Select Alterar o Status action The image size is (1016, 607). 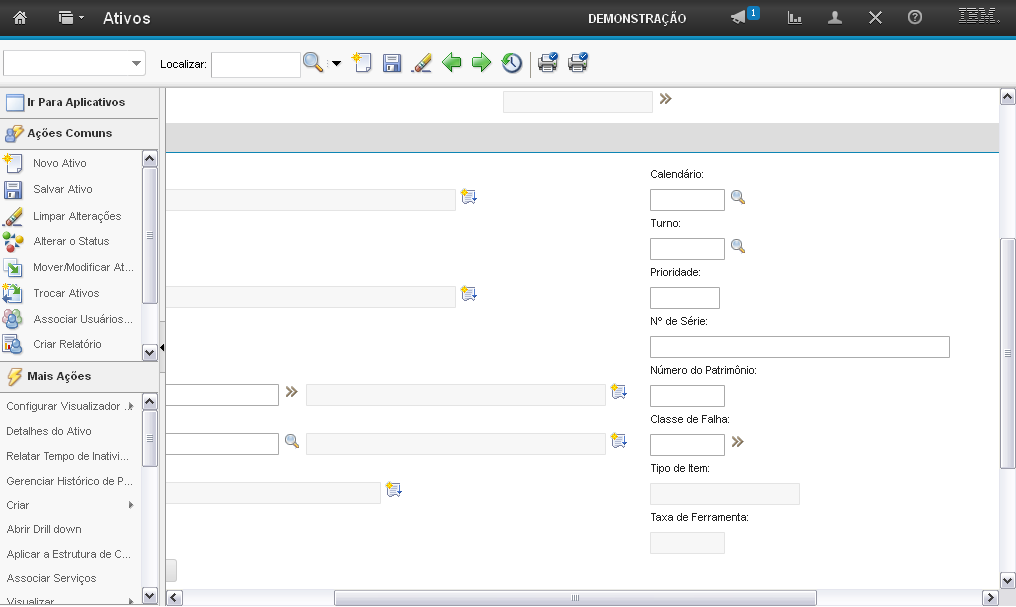pyautogui.click(x=71, y=241)
